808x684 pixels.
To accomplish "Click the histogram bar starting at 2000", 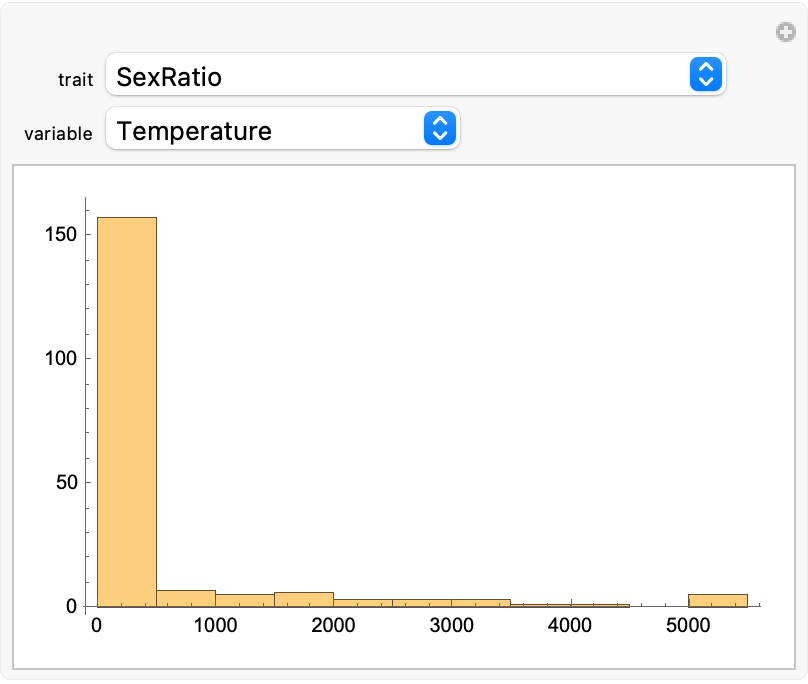I will coord(363,602).
